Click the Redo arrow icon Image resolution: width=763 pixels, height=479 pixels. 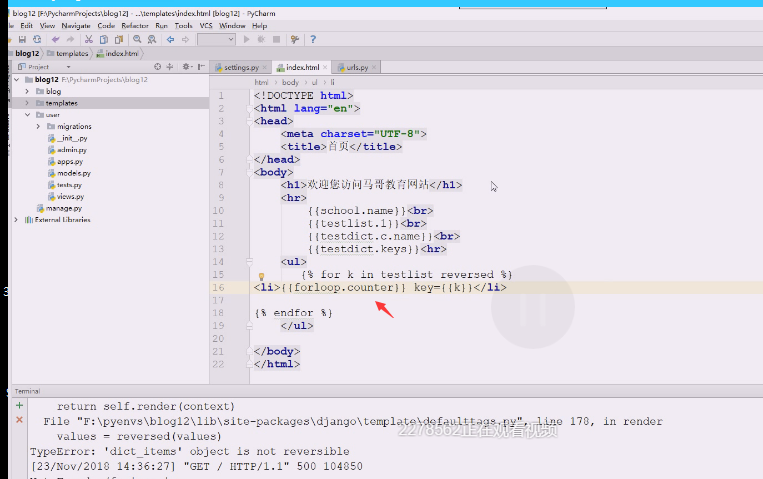[70, 39]
